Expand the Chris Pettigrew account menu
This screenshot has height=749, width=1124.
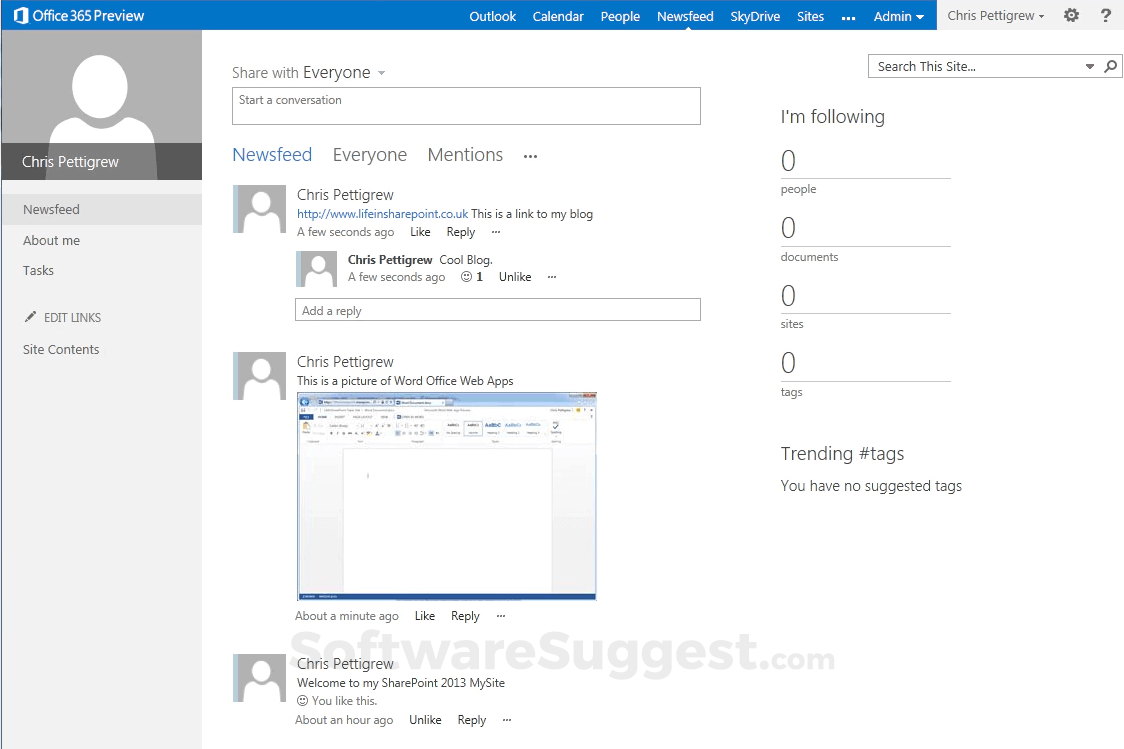[x=996, y=15]
